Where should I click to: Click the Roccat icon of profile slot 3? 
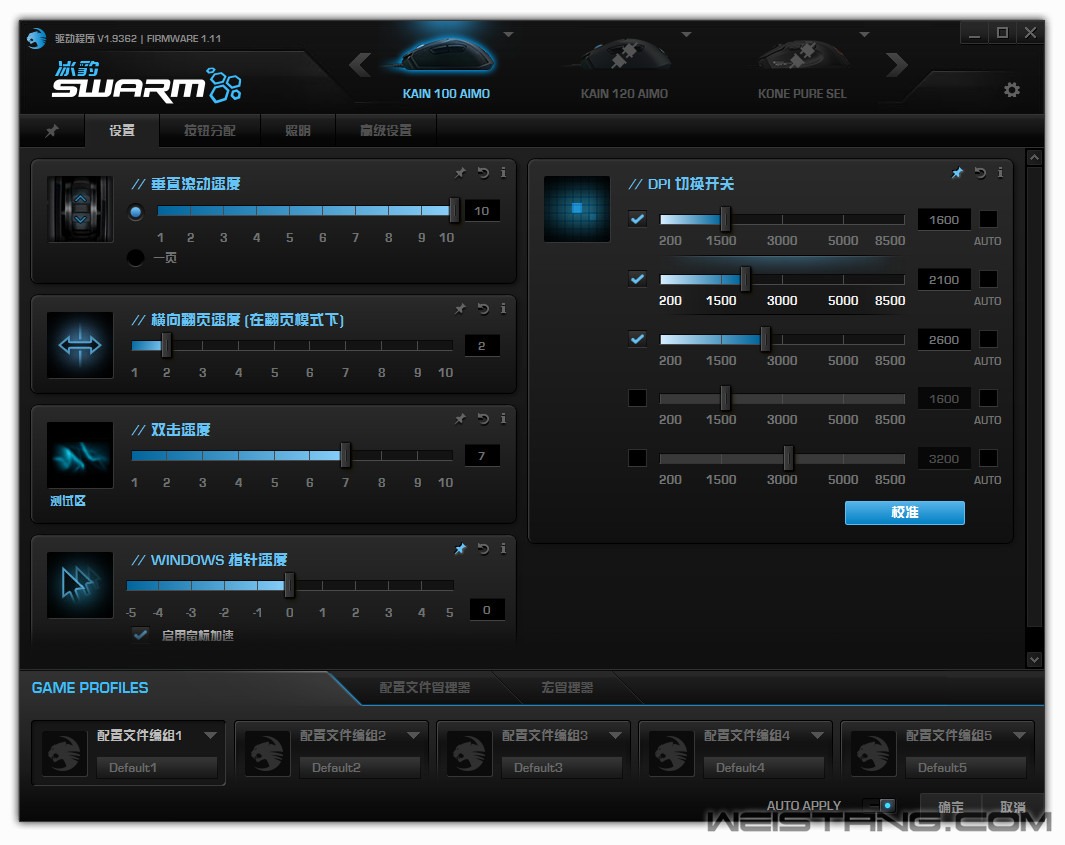pyautogui.click(x=469, y=753)
